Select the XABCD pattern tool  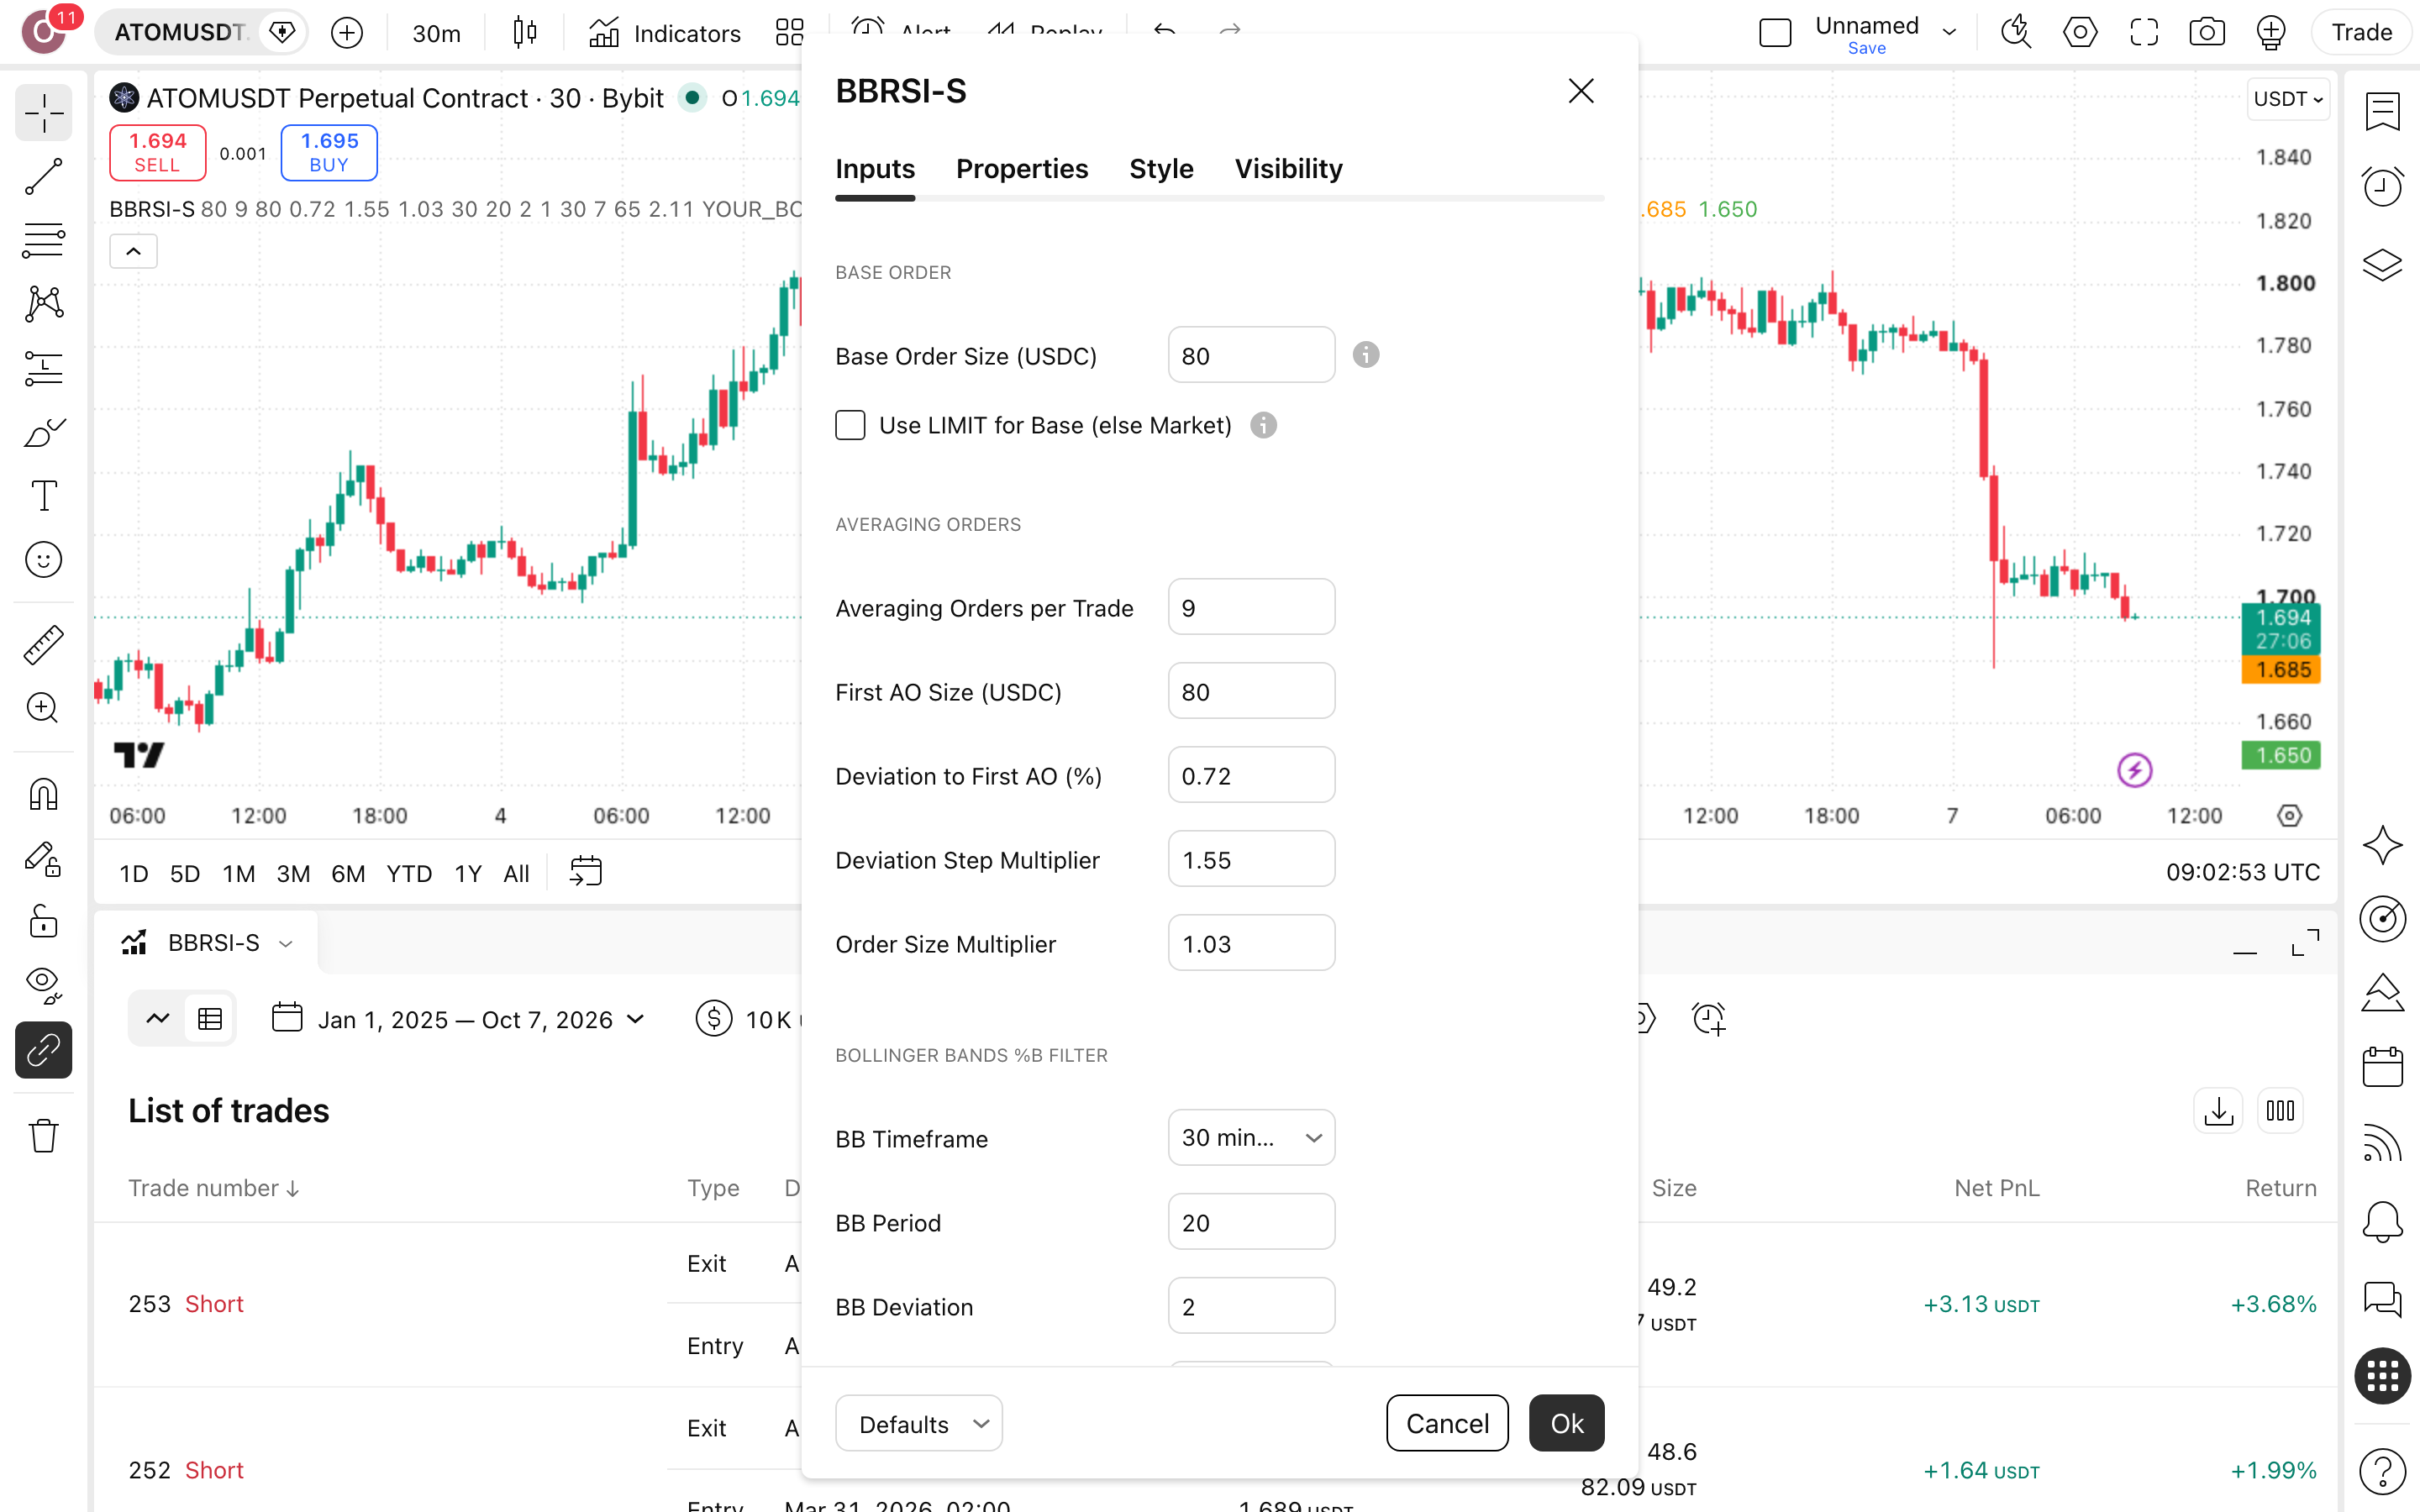[x=43, y=304]
